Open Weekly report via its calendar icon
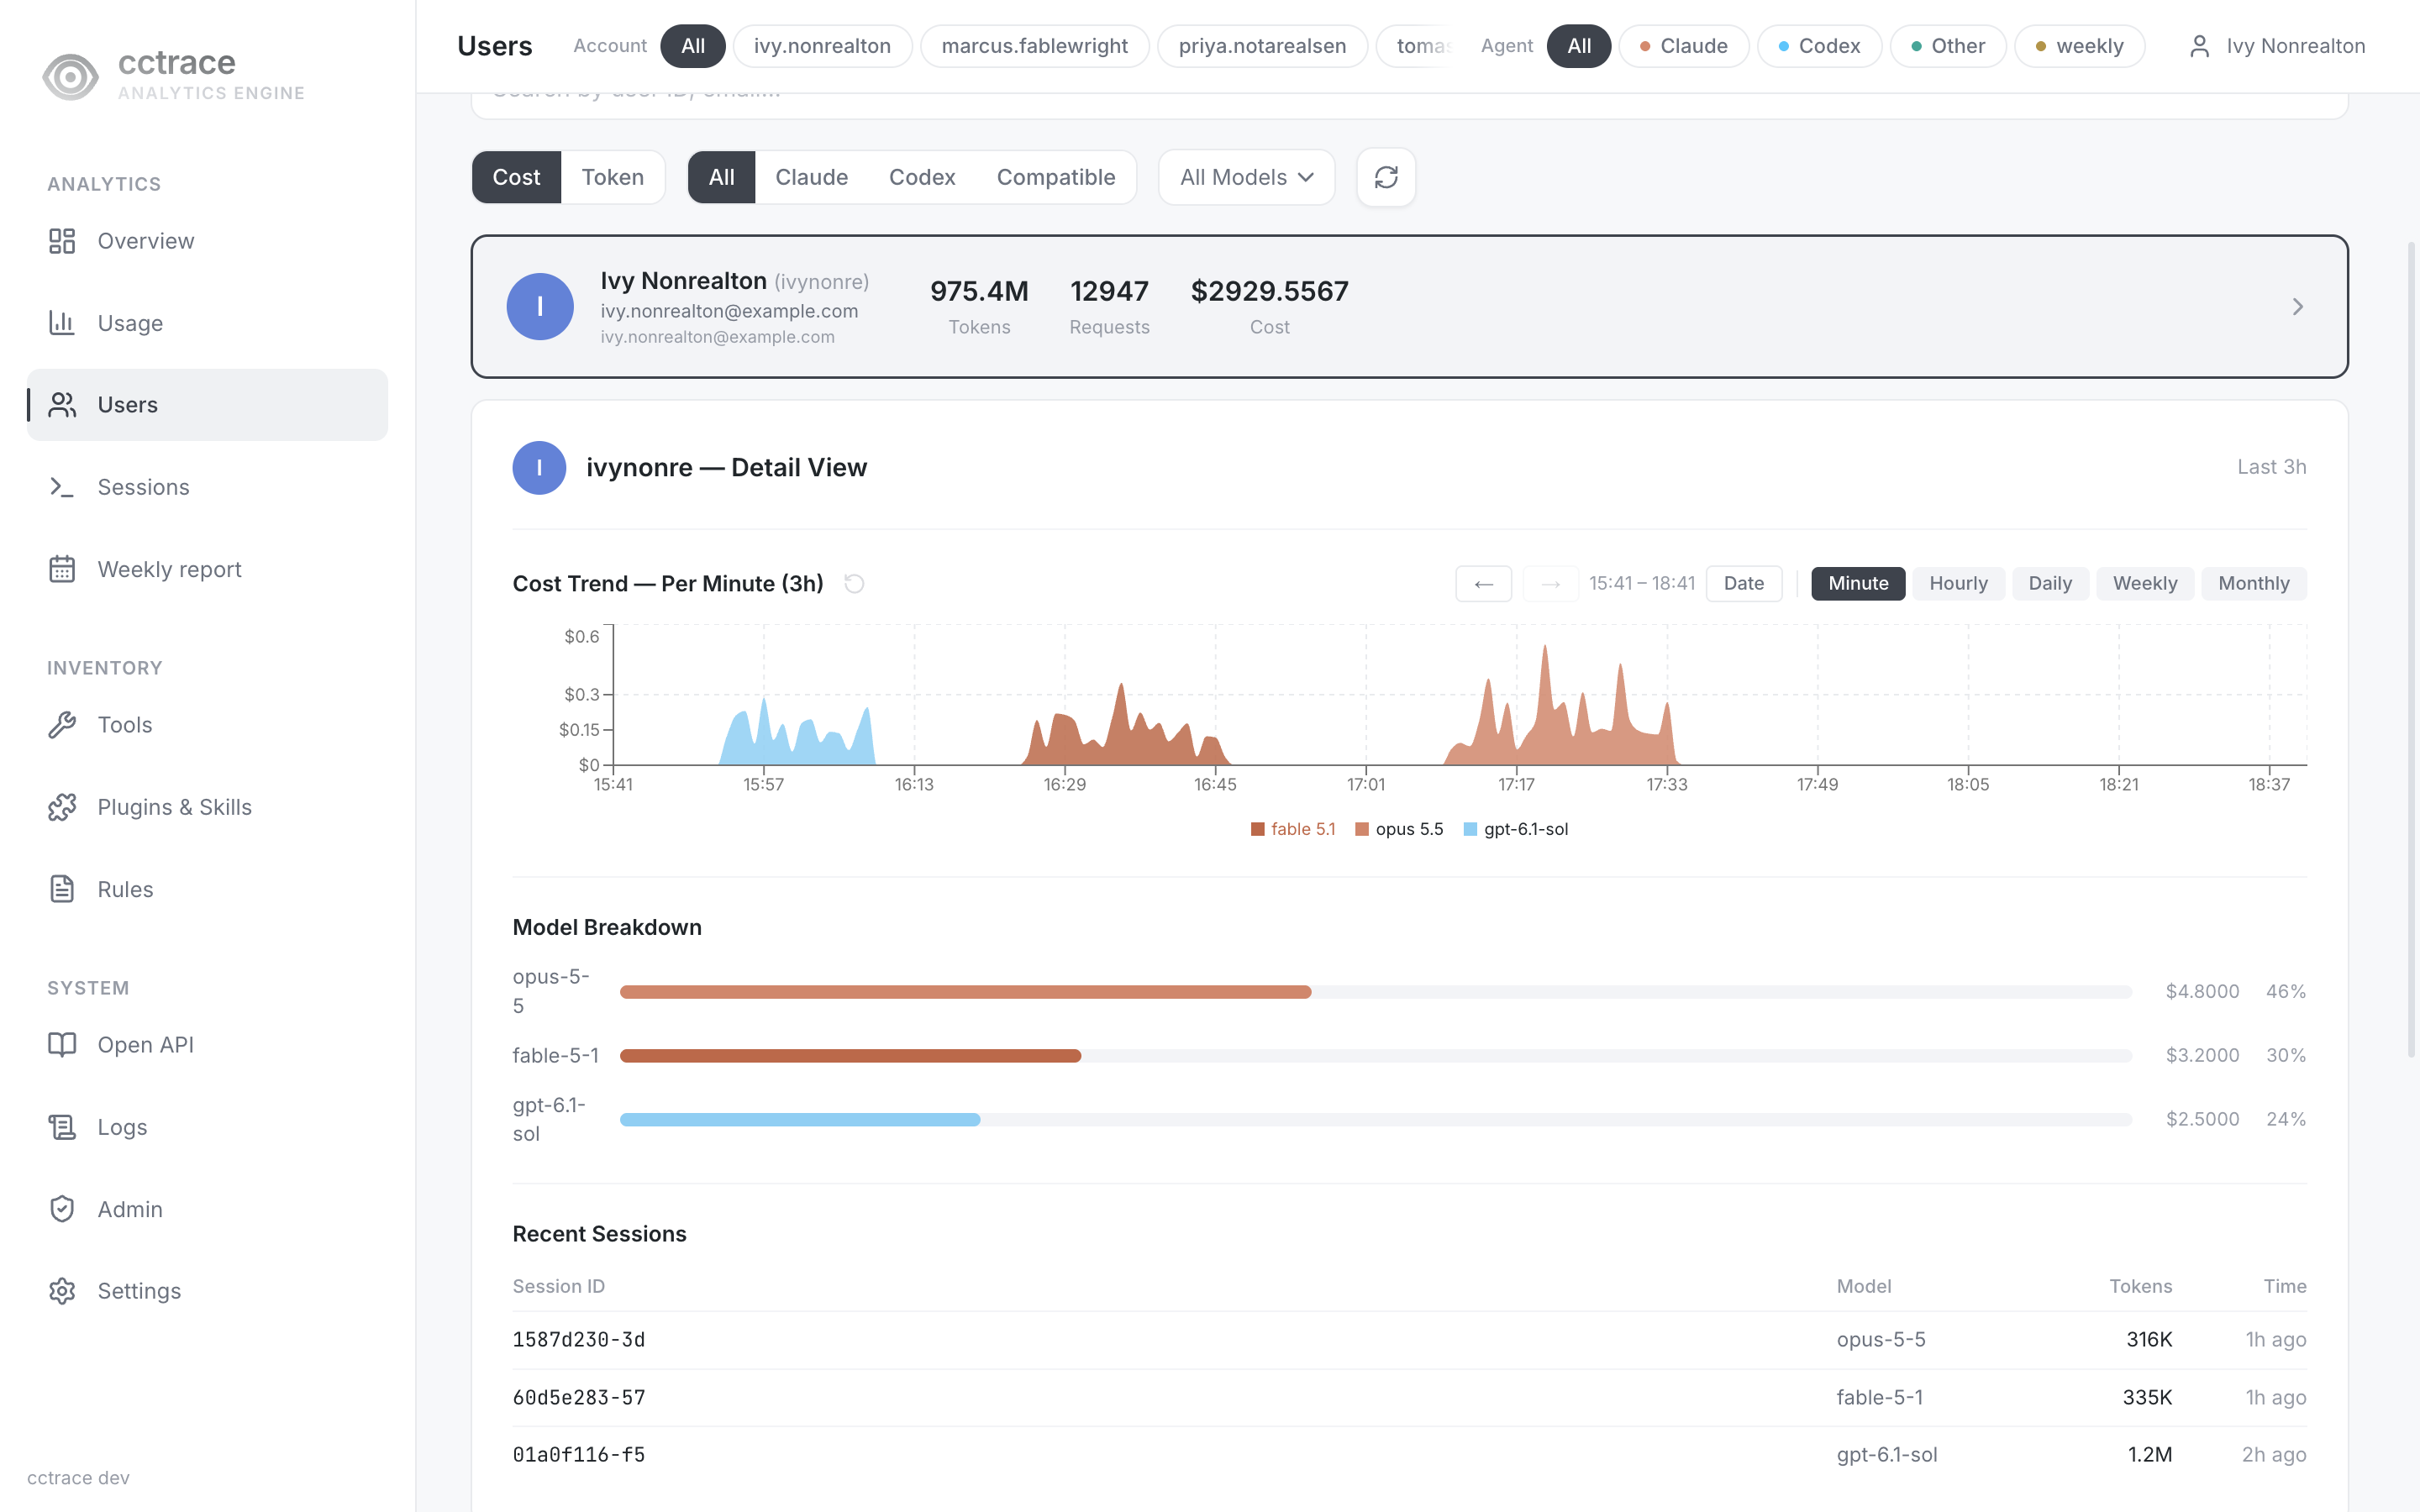This screenshot has height=1512, width=2420. 62,569
